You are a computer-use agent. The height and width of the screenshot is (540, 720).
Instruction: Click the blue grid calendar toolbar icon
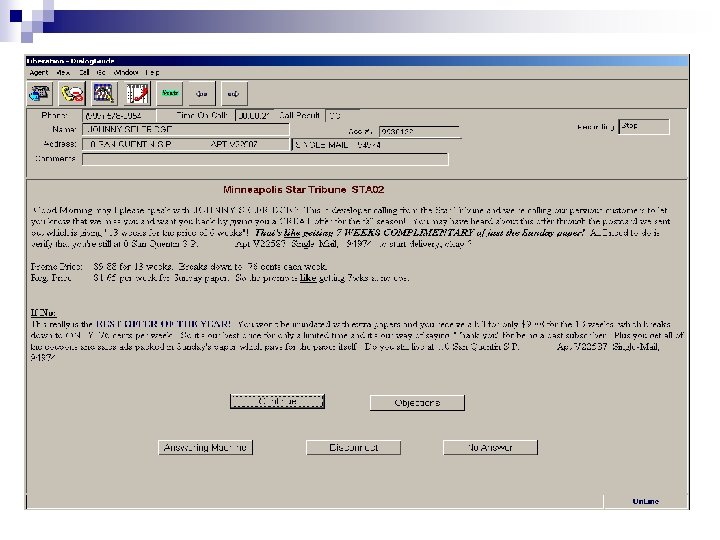coord(104,94)
